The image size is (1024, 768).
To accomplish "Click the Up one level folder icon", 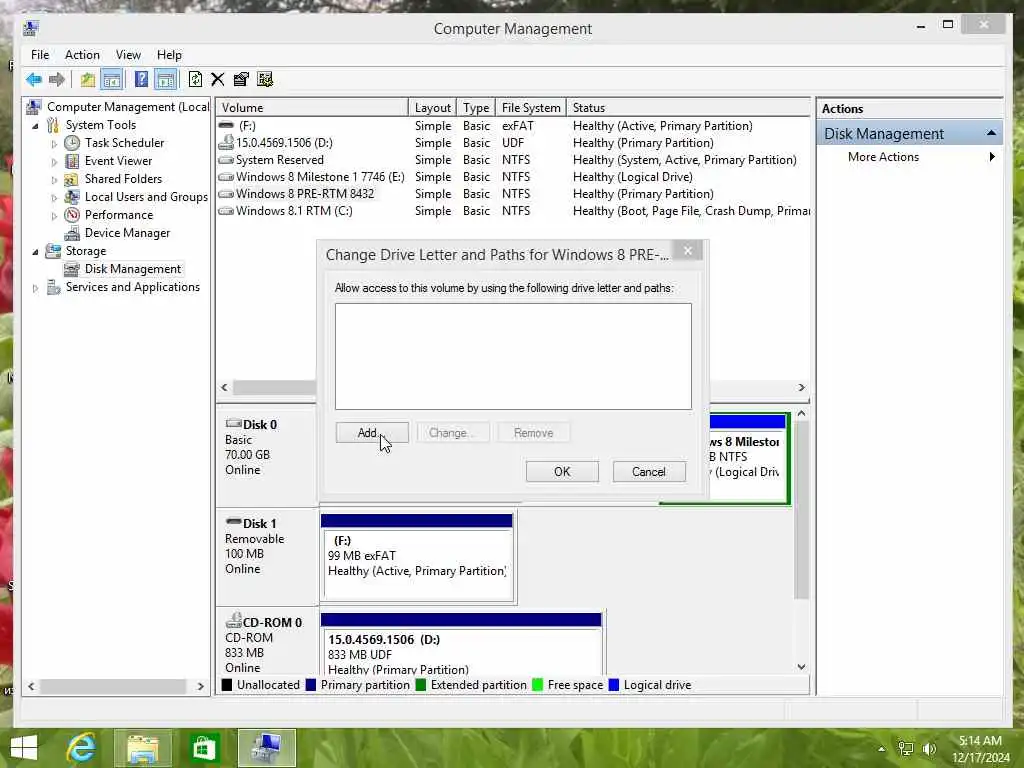I will pos(88,80).
